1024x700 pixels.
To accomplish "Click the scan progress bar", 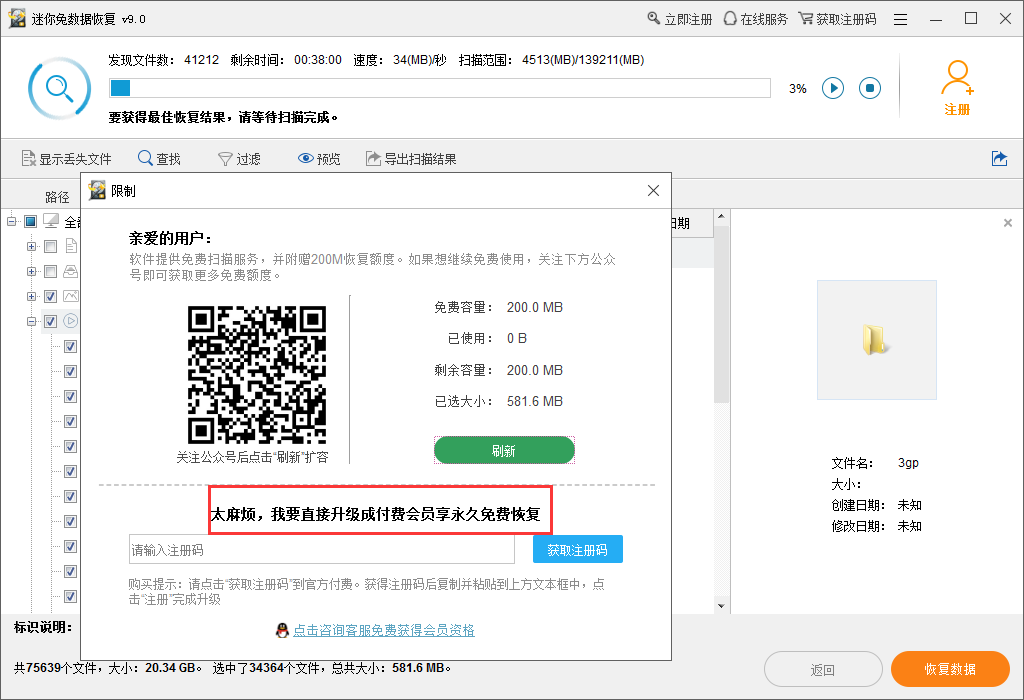I will (440, 88).
